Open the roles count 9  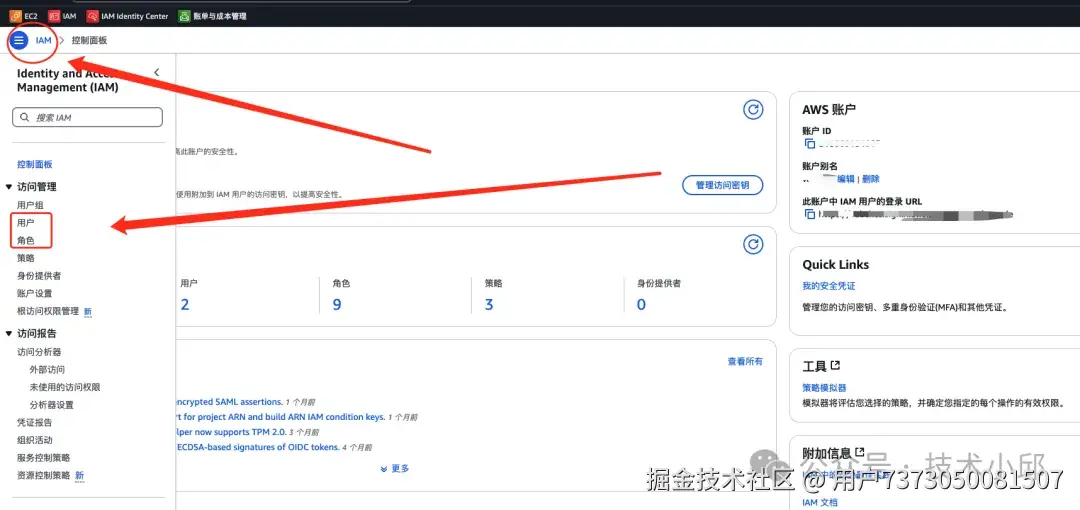click(x=337, y=304)
